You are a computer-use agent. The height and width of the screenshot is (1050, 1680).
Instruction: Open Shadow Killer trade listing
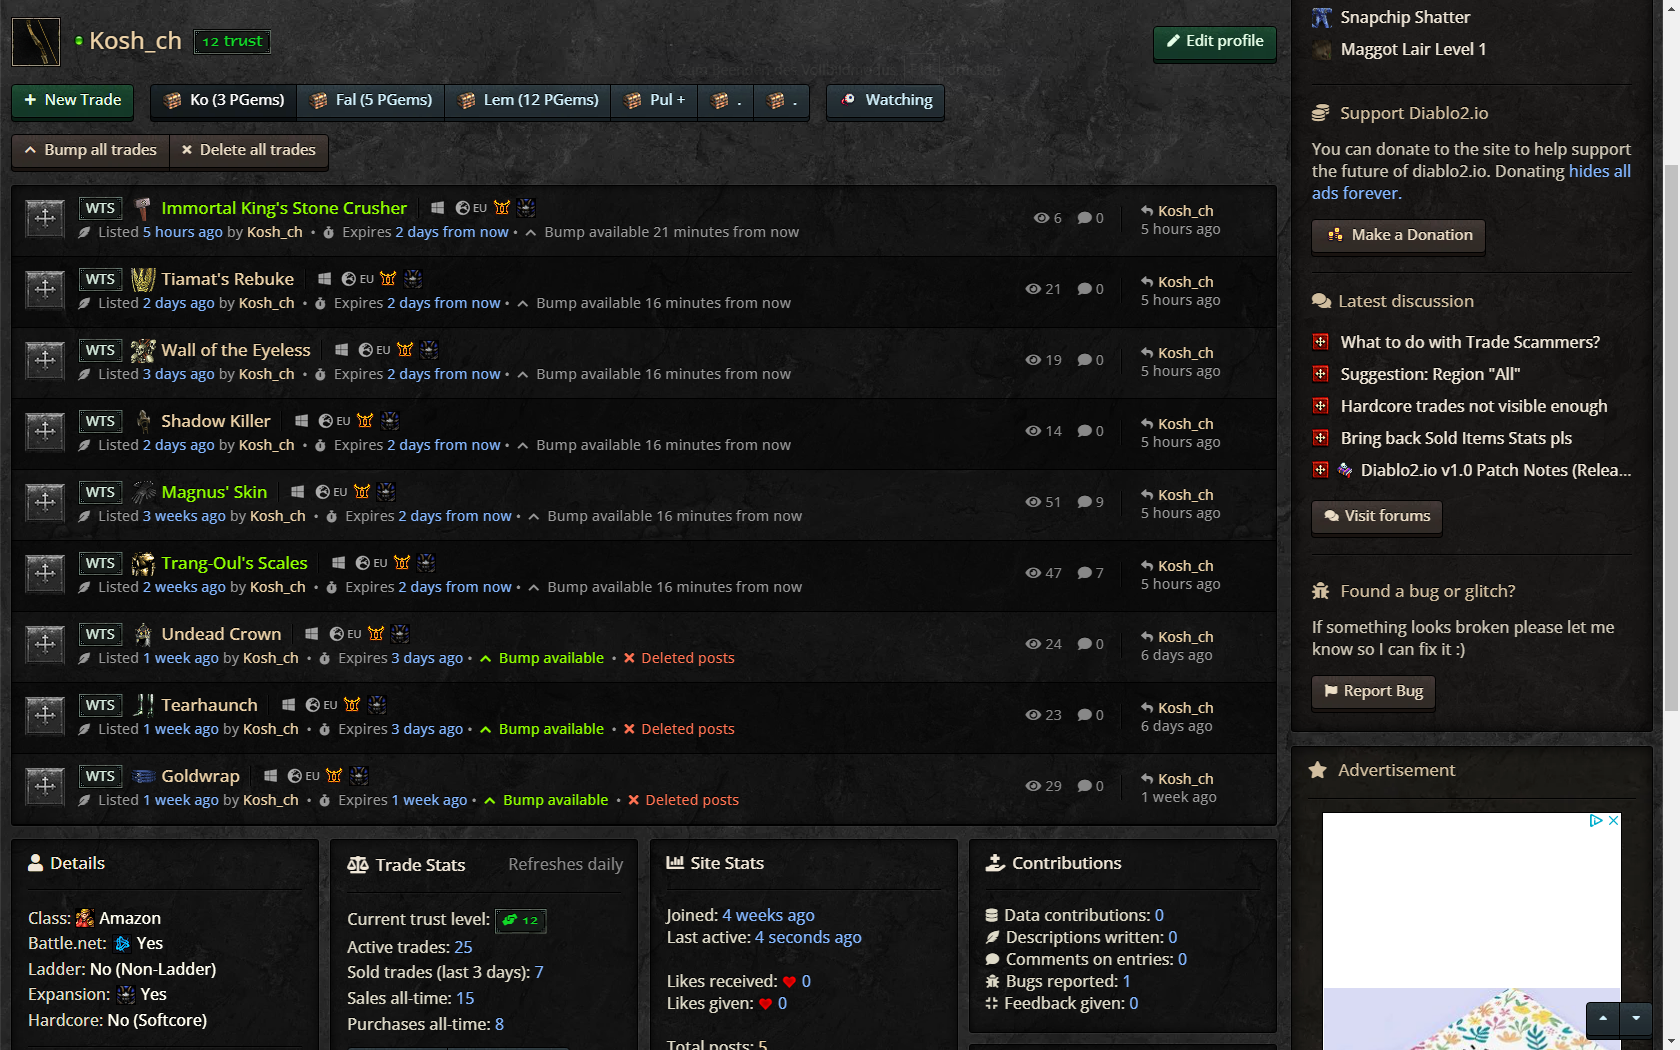click(216, 421)
